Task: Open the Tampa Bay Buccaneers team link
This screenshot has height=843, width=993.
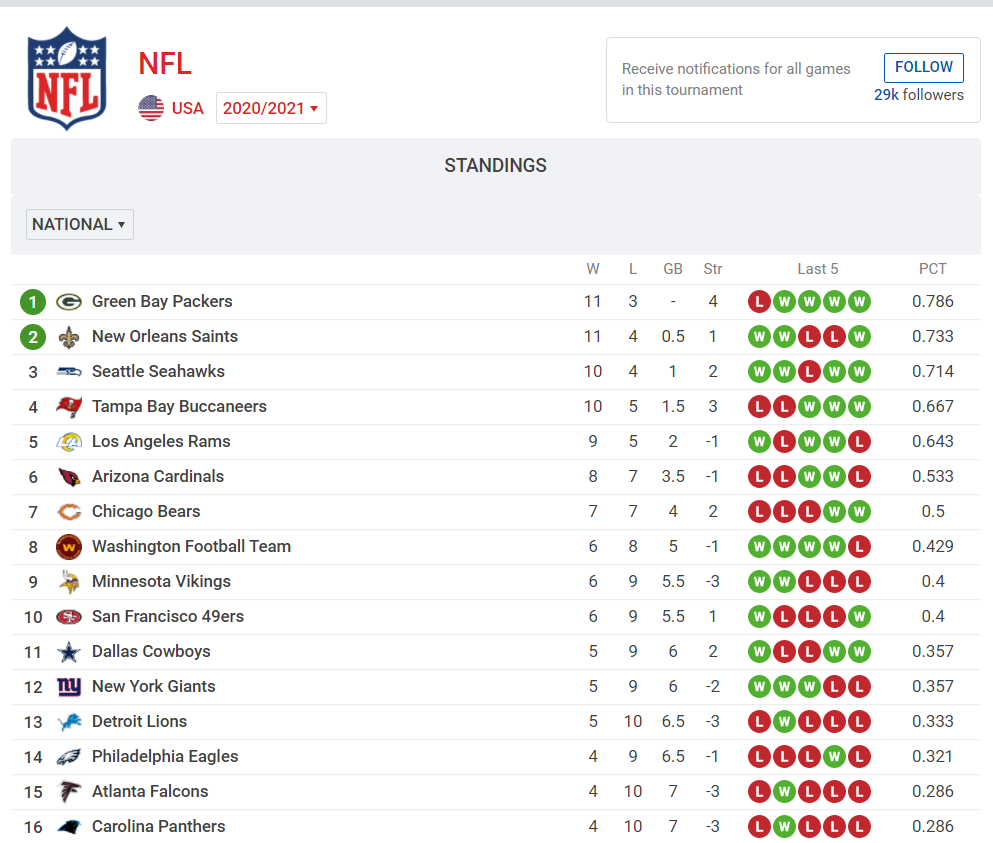Action: (x=179, y=407)
